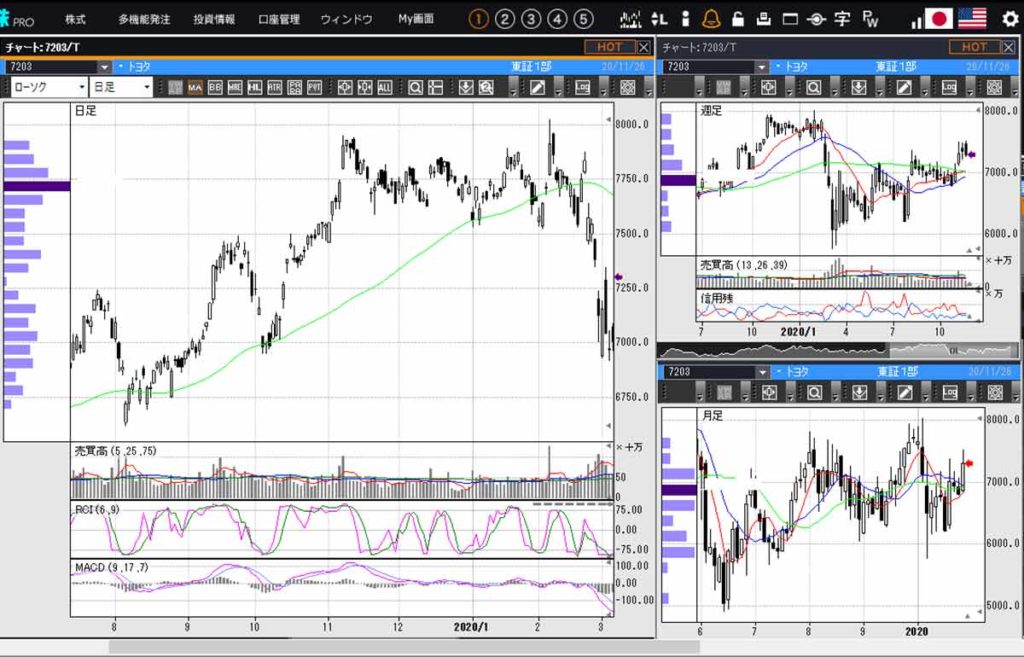Viewport: 1024px width, 657px height.
Task: Click the Japan flag market icon
Action: pos(939,19)
